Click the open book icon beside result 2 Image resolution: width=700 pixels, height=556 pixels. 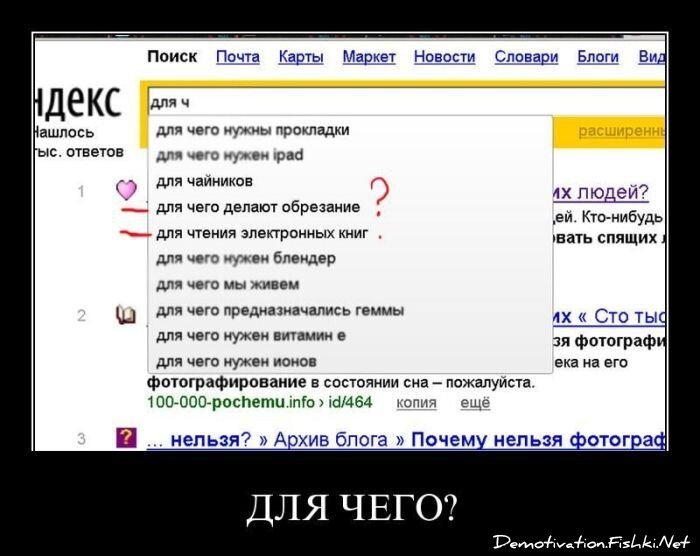pyautogui.click(x=126, y=315)
